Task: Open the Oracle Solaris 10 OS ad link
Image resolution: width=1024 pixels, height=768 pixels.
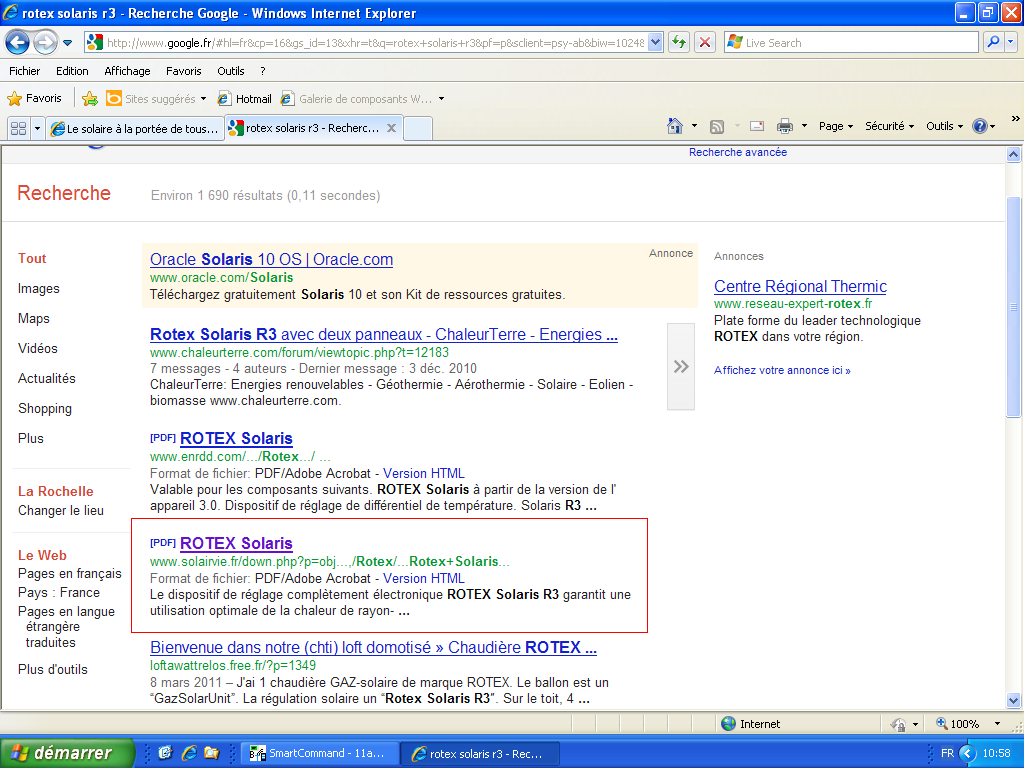Action: (x=271, y=260)
